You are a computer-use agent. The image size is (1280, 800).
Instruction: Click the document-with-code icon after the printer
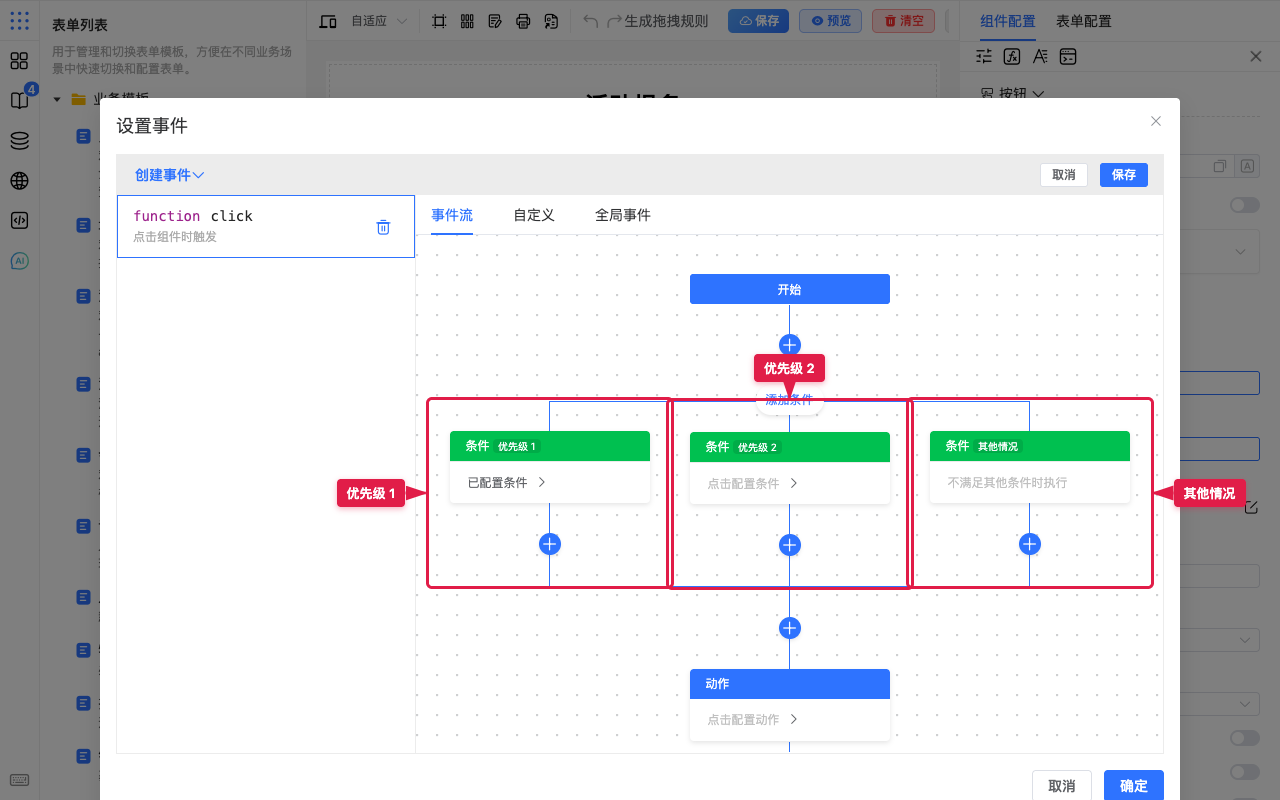click(551, 21)
